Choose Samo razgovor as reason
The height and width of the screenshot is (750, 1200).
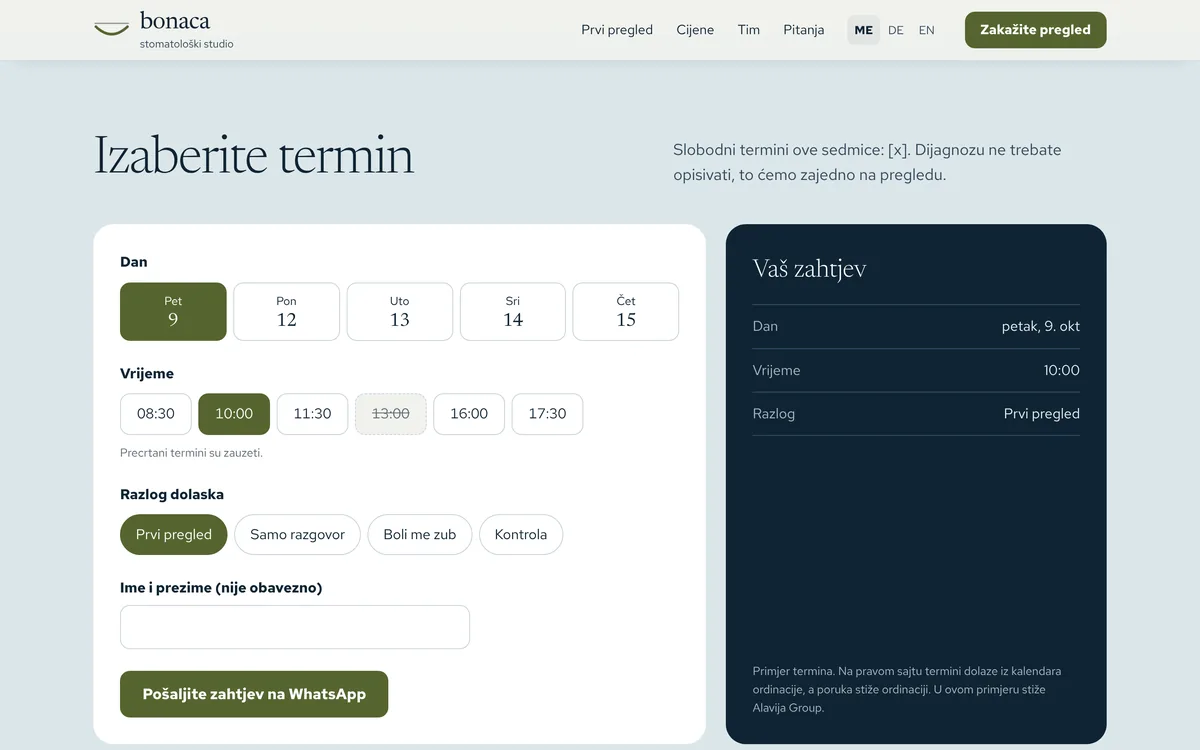point(298,535)
